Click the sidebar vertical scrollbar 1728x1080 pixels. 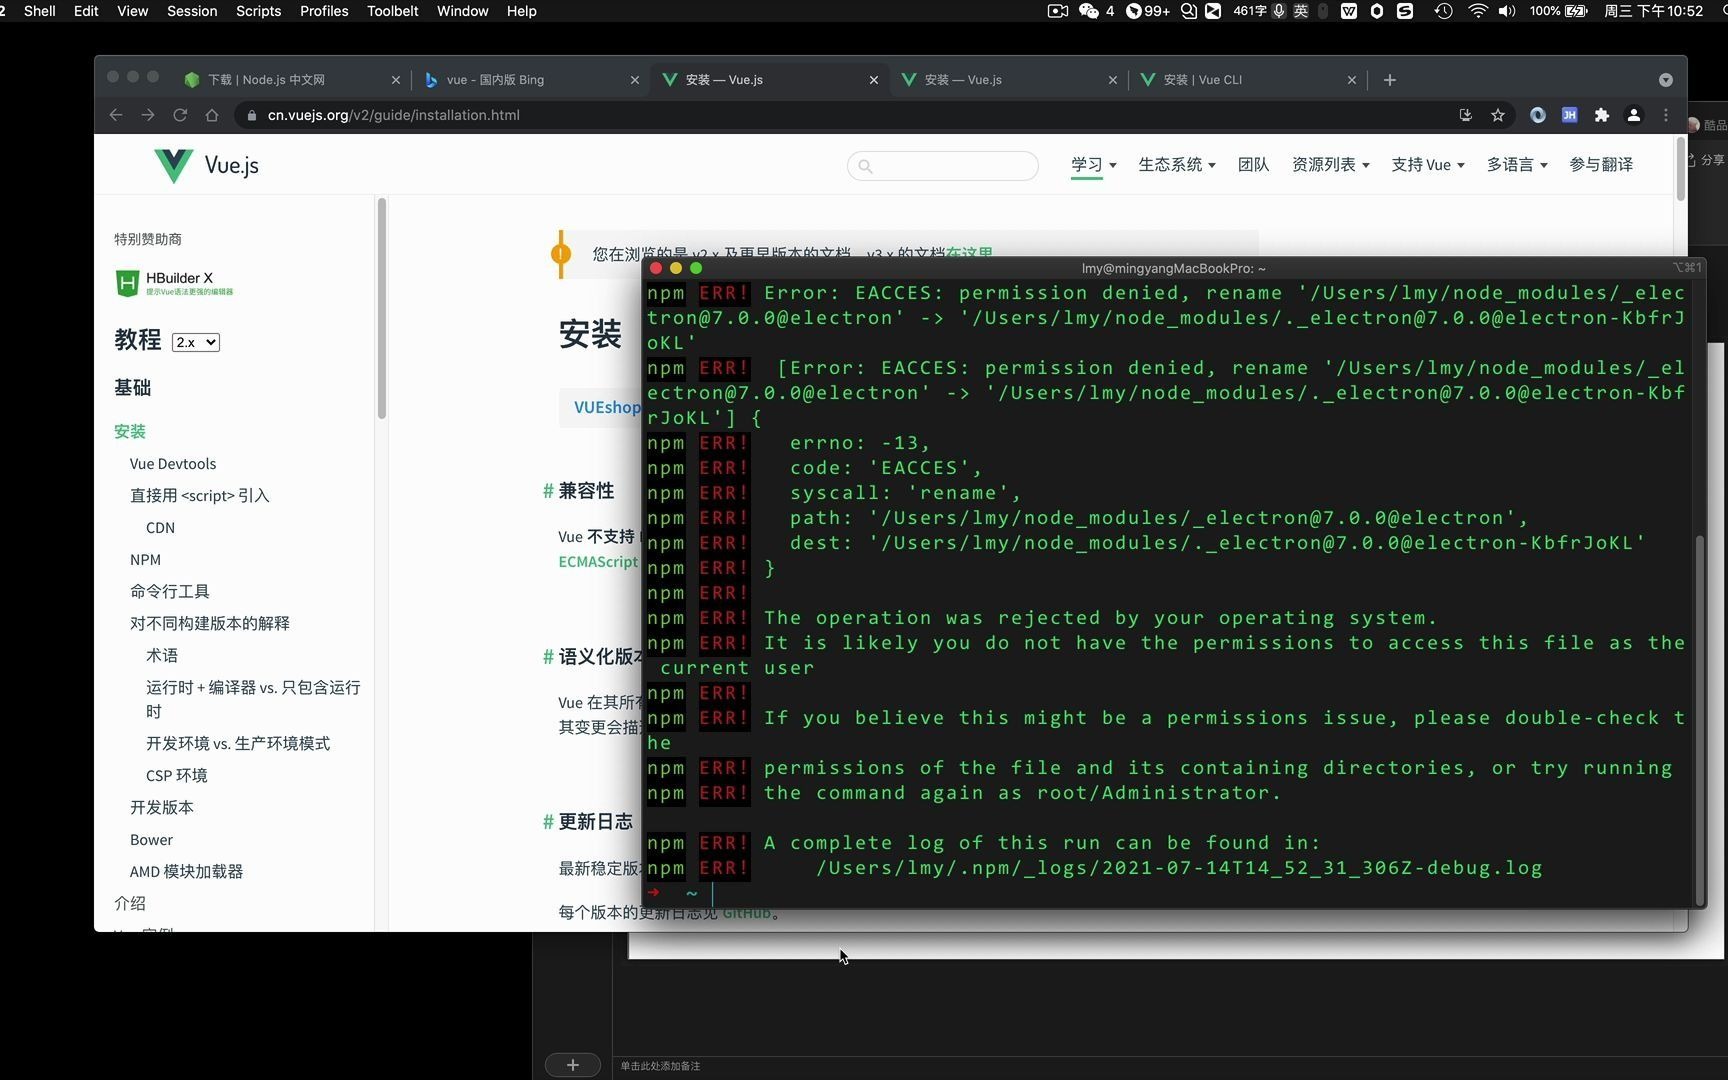click(x=381, y=310)
